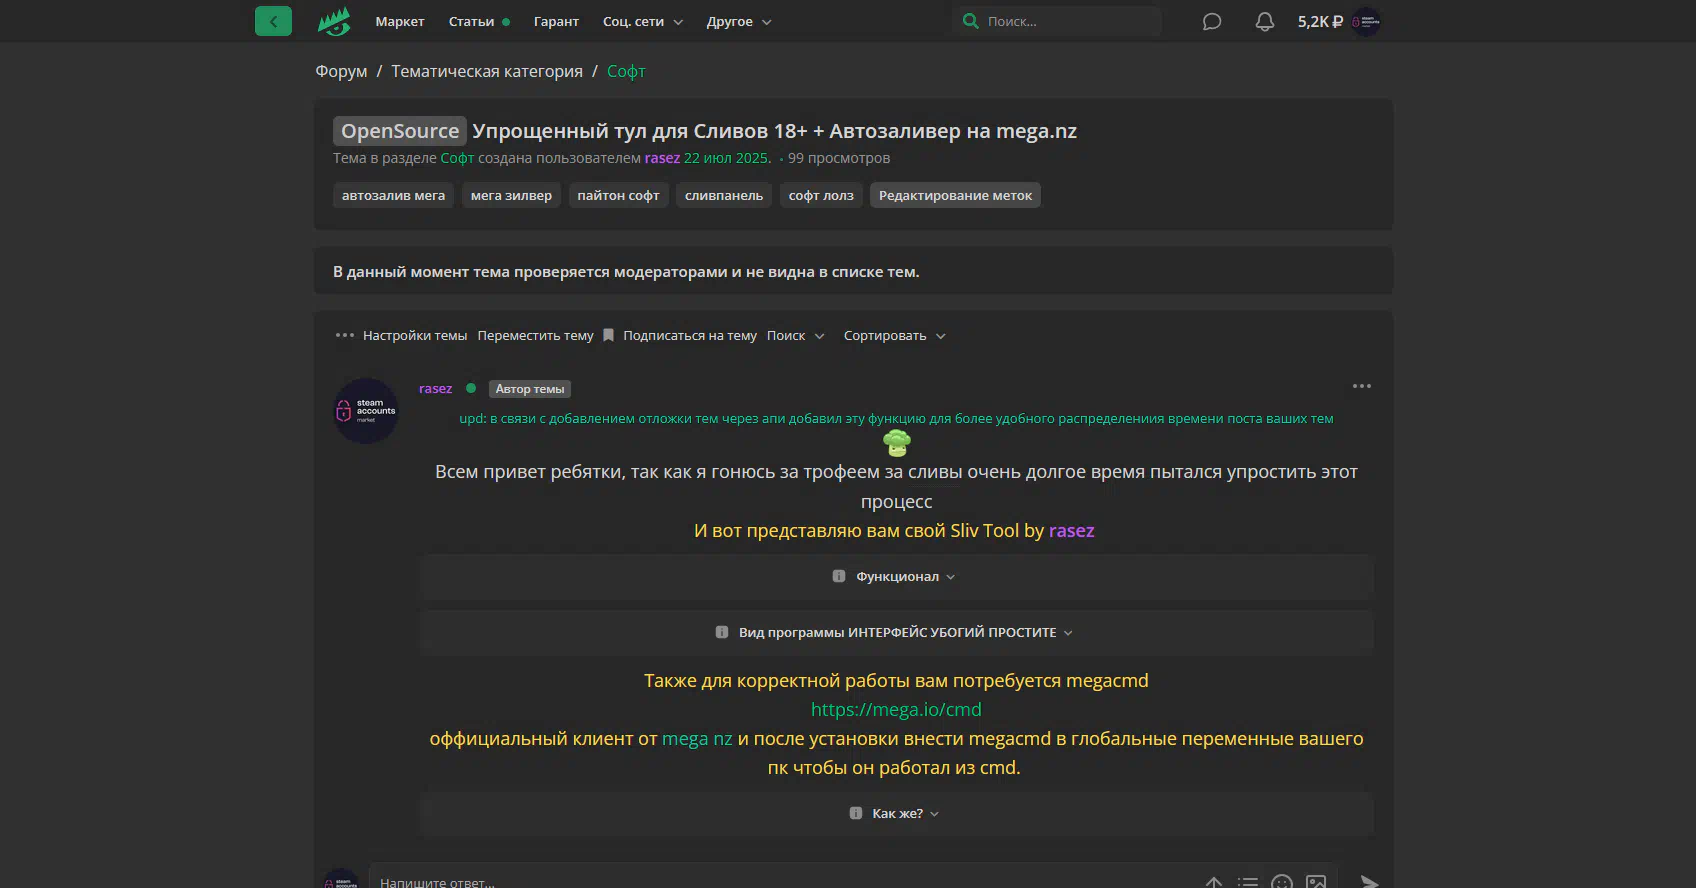Click the 22 июл 2025 date link
The width and height of the screenshot is (1696, 888).
727,158
